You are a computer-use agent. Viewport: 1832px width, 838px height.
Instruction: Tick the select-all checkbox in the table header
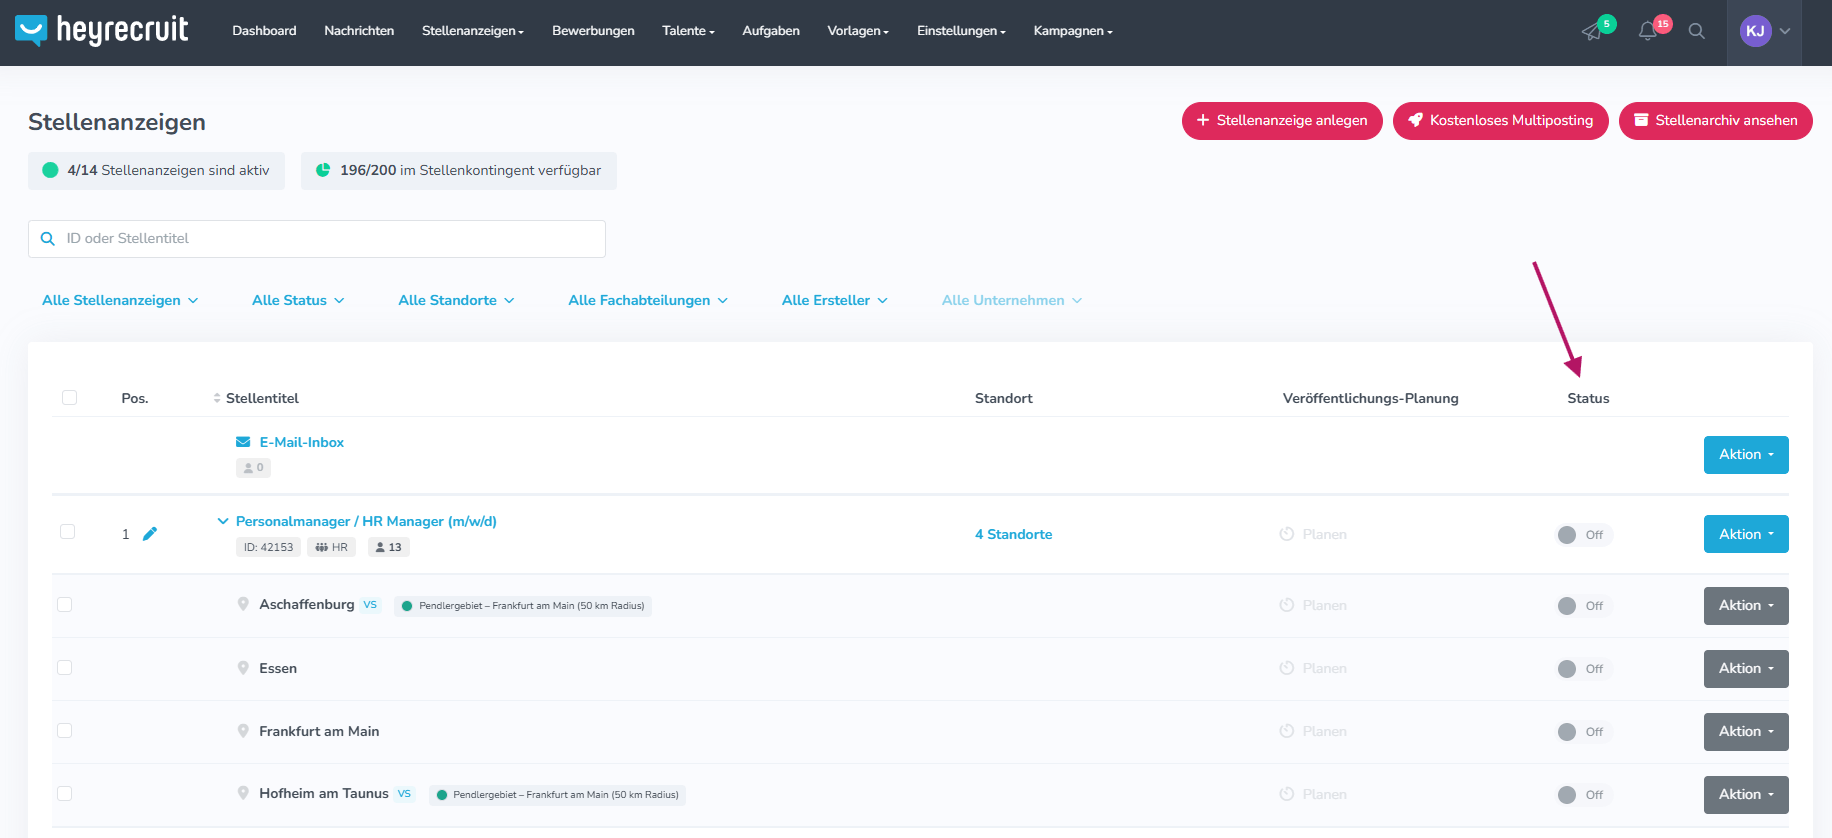point(69,398)
